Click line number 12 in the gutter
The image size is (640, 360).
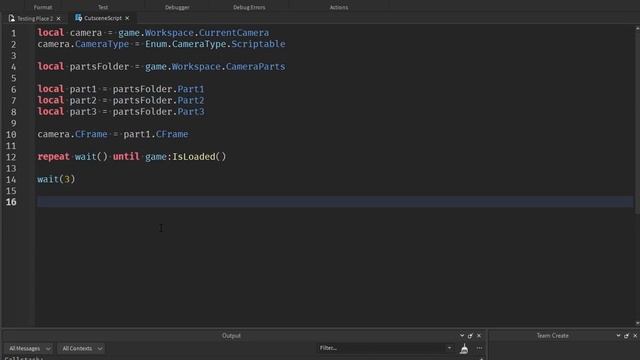coord(11,157)
